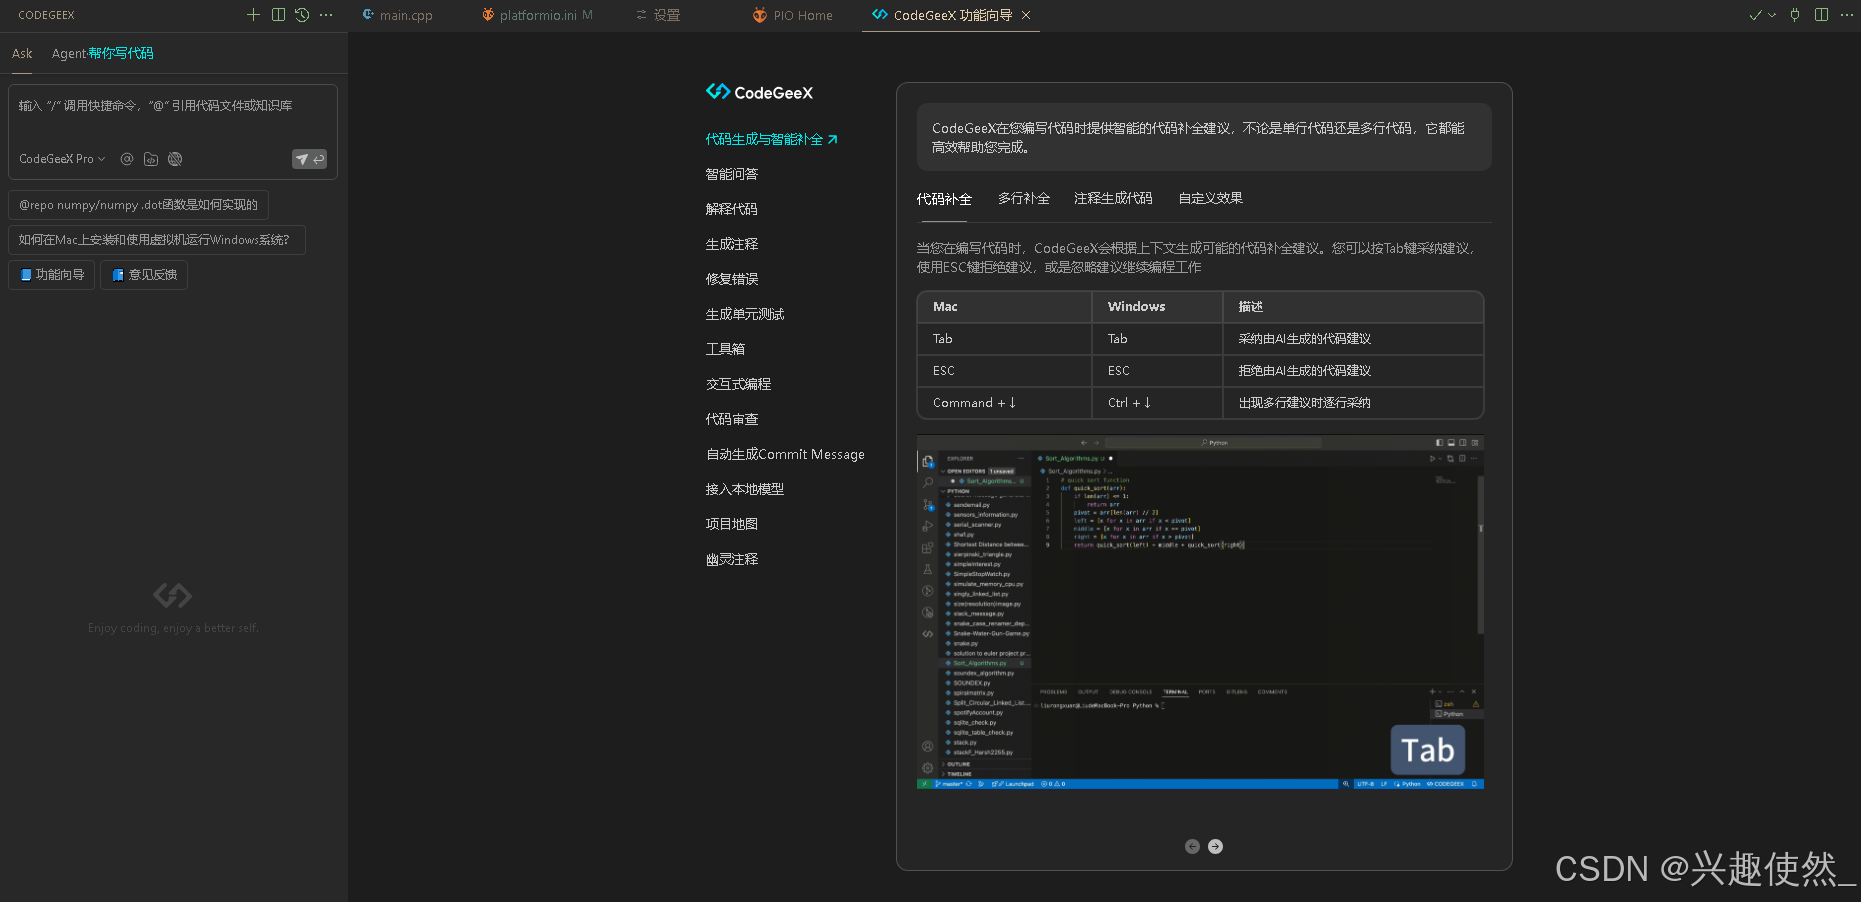This screenshot has height=902, width=1861.
Task: Click the CODEGEEX panel title
Action: pyautogui.click(x=46, y=15)
